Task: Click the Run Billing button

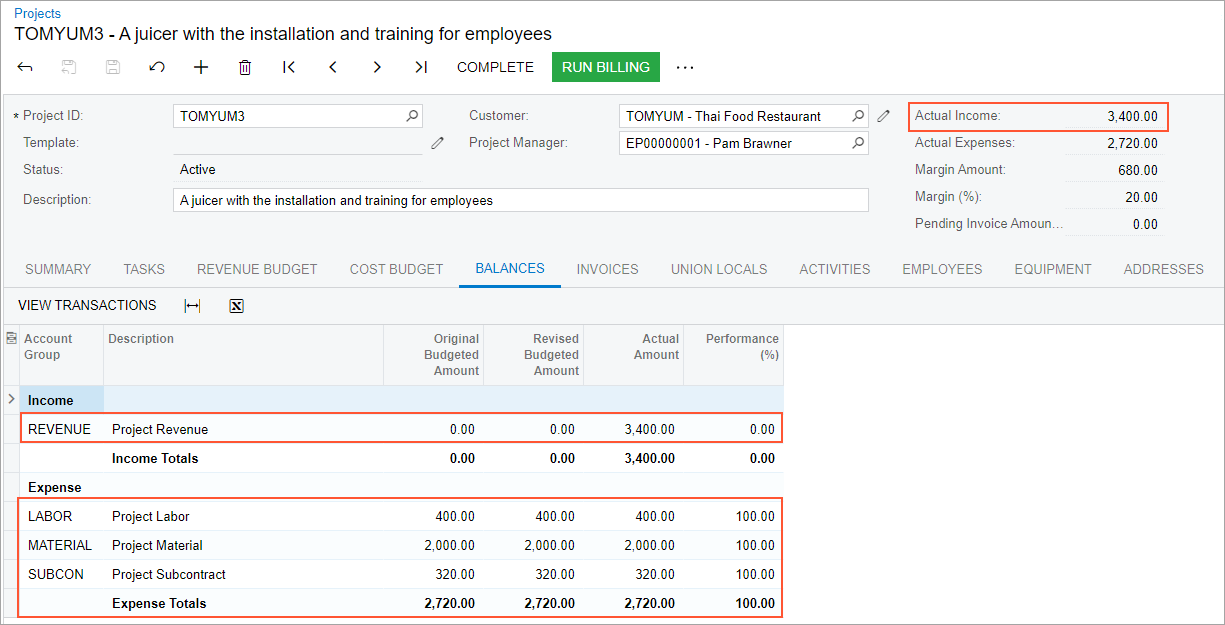Action: click(605, 67)
